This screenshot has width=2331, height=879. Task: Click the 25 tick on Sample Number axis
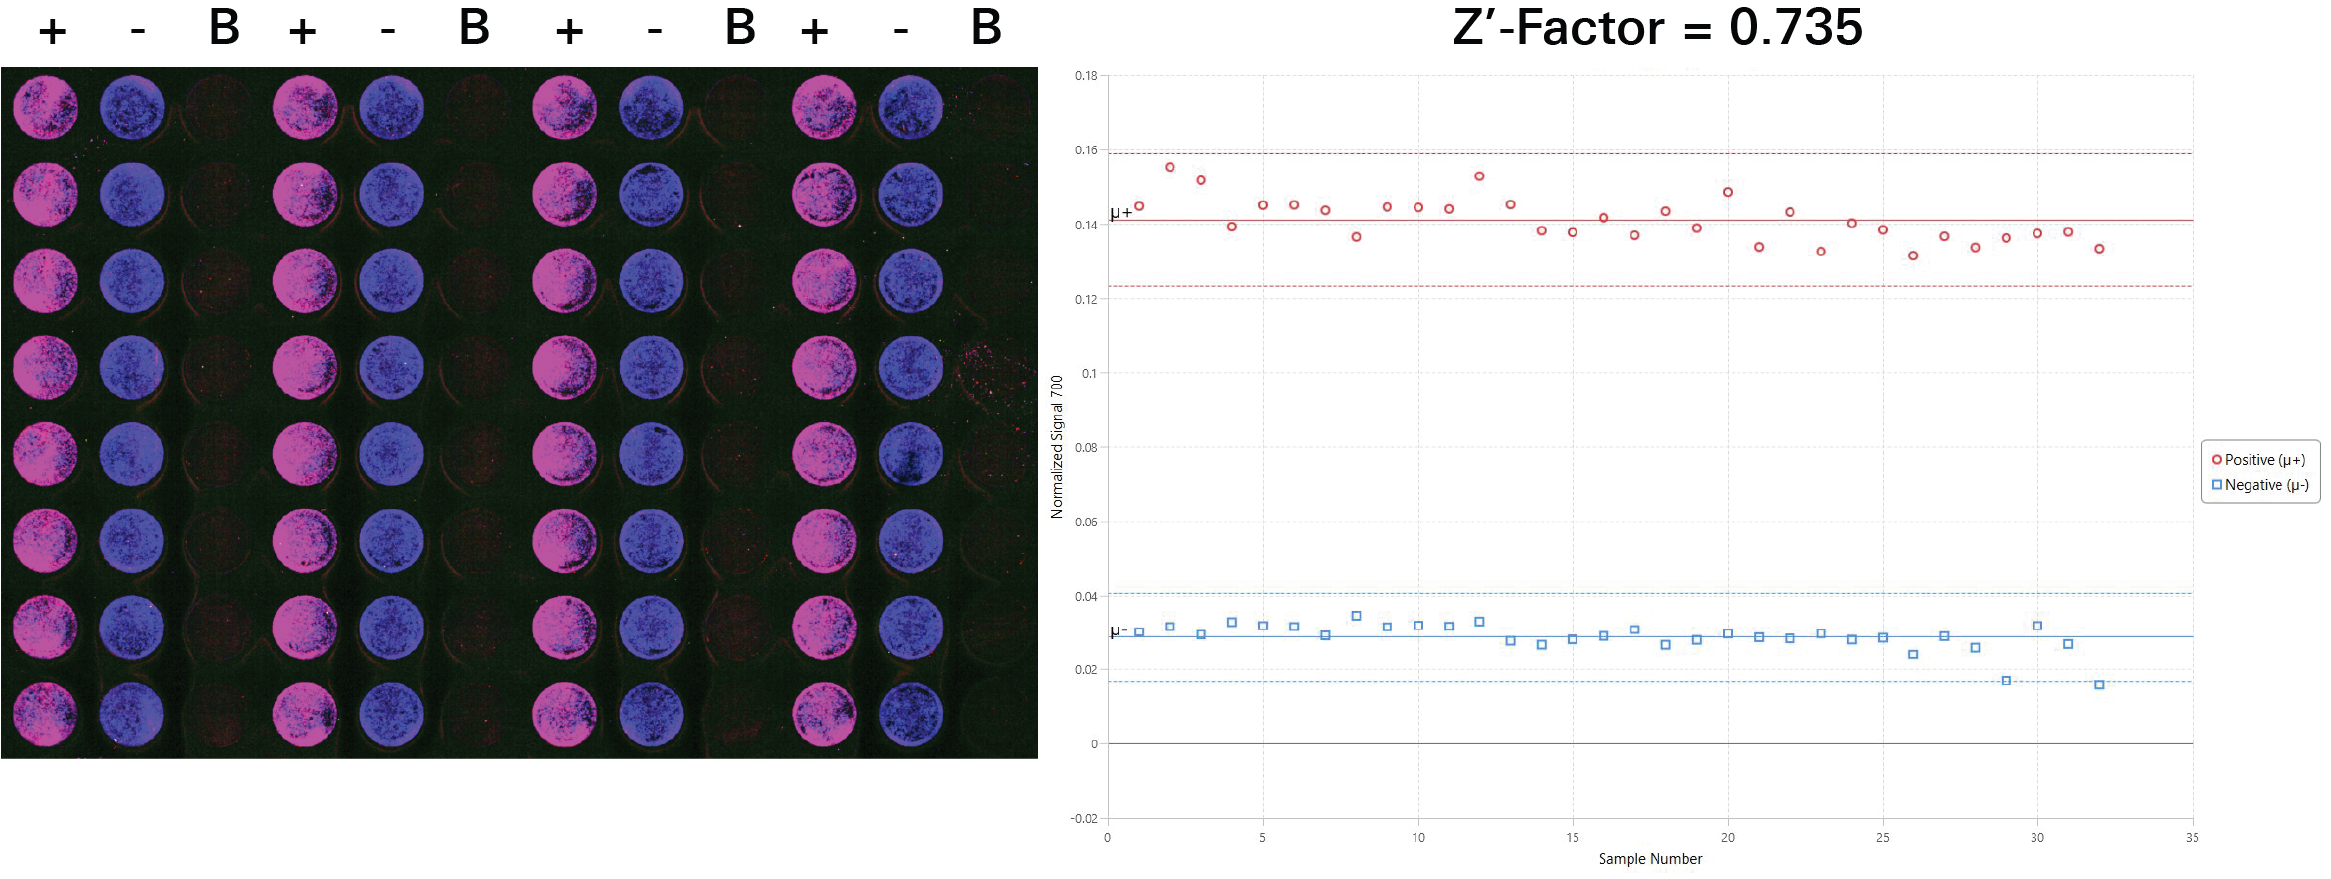click(1883, 838)
